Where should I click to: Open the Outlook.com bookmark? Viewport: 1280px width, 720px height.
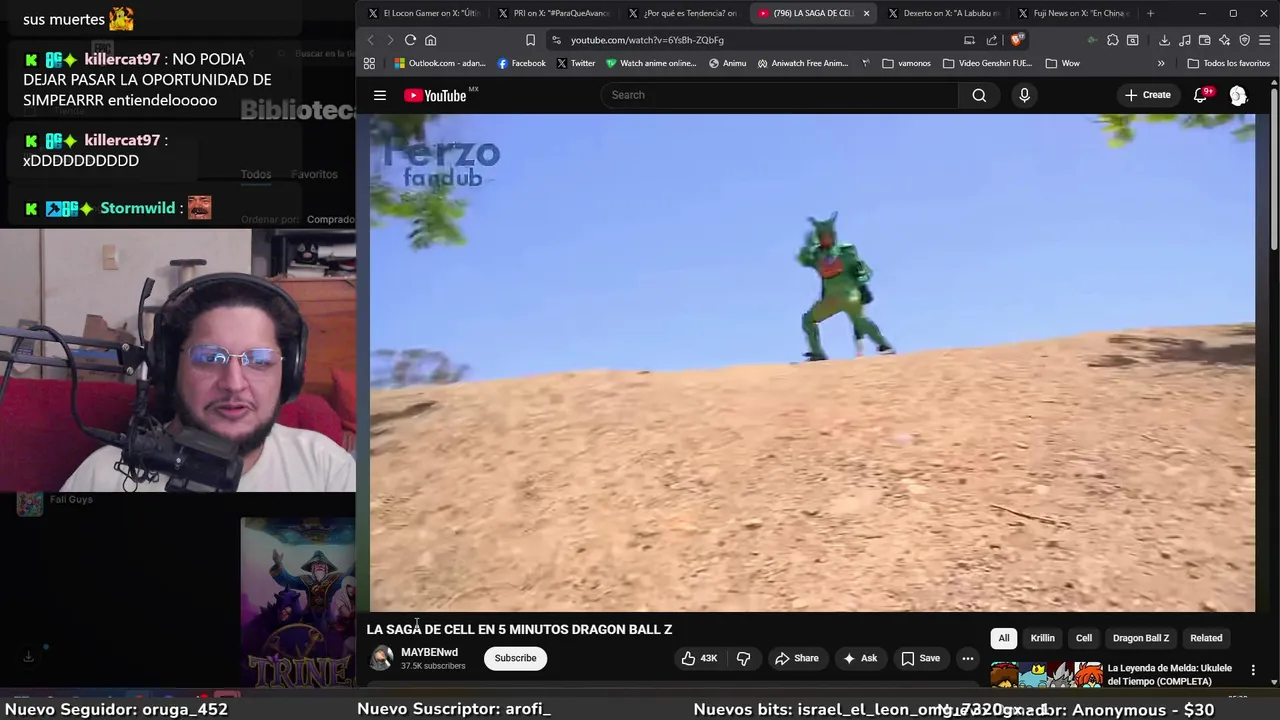pyautogui.click(x=440, y=63)
